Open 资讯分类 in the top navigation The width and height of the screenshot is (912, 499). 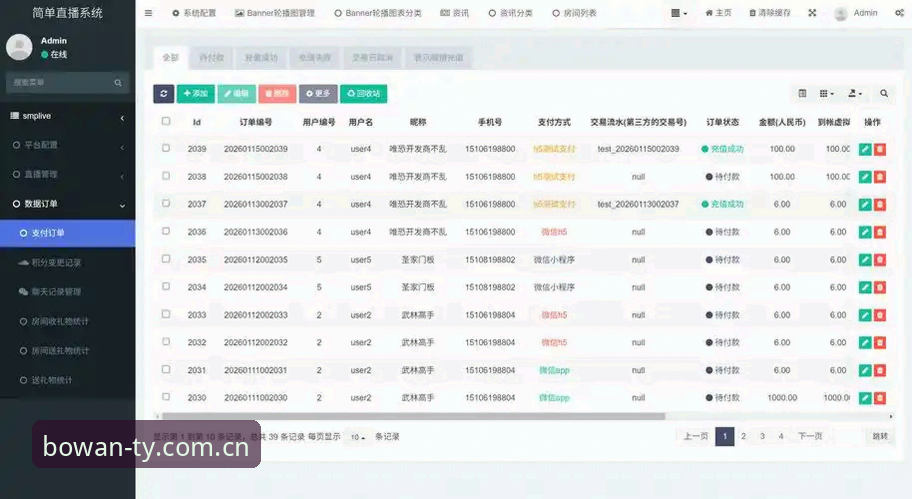click(x=511, y=13)
